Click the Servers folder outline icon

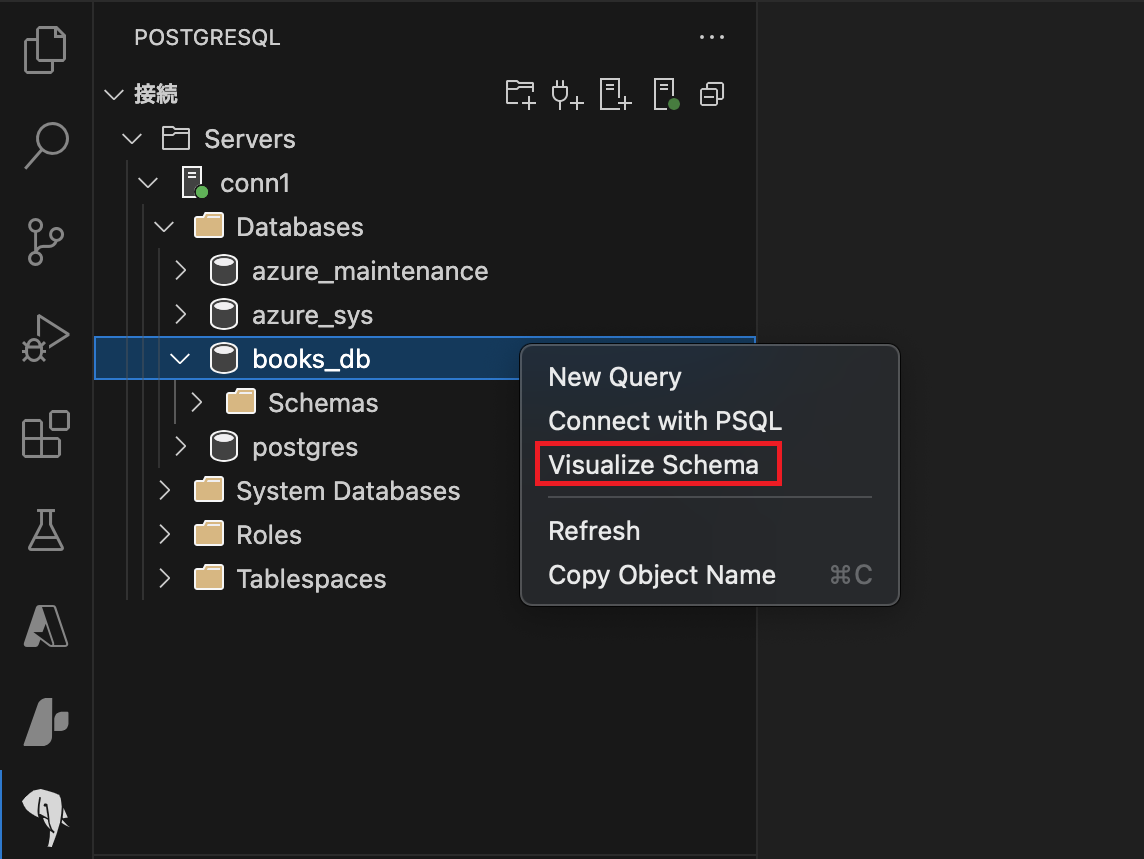pyautogui.click(x=176, y=139)
